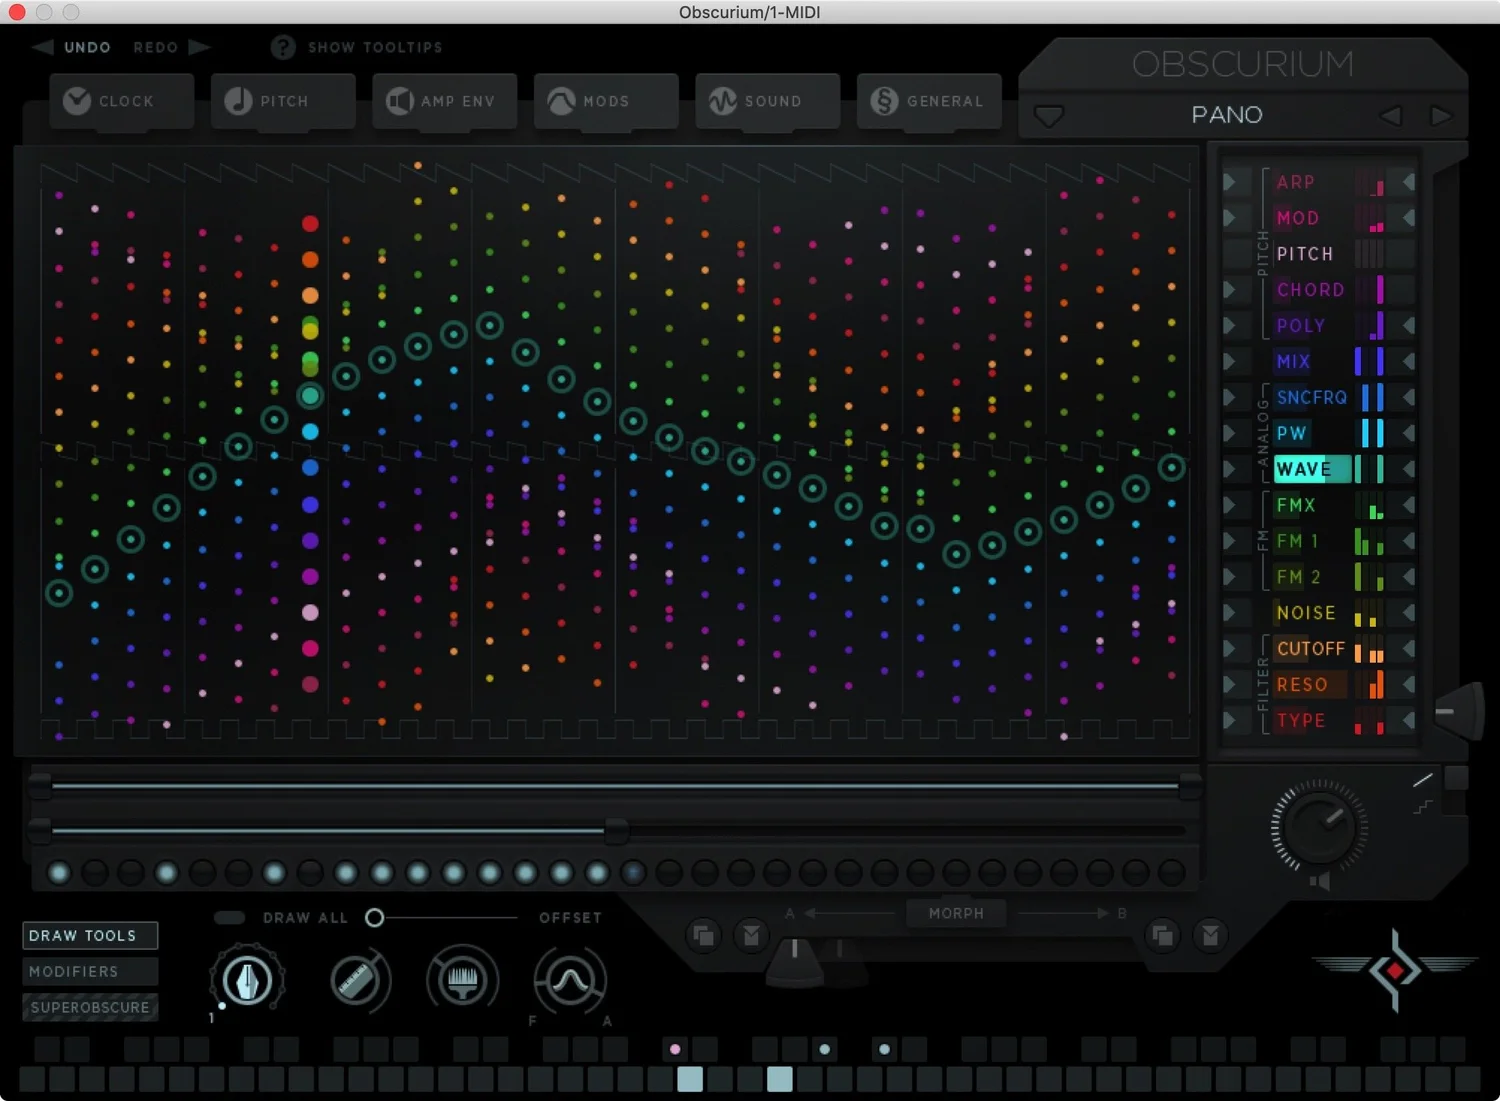
Task: Open the preset browser dropdown arrow
Action: (1048, 115)
